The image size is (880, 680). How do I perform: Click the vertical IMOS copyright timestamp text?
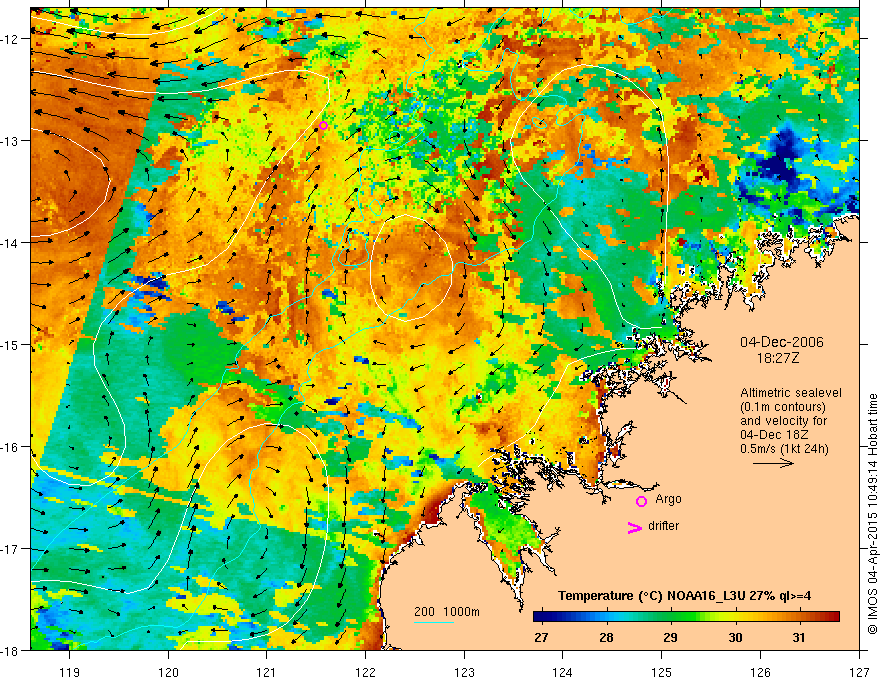tap(872, 515)
